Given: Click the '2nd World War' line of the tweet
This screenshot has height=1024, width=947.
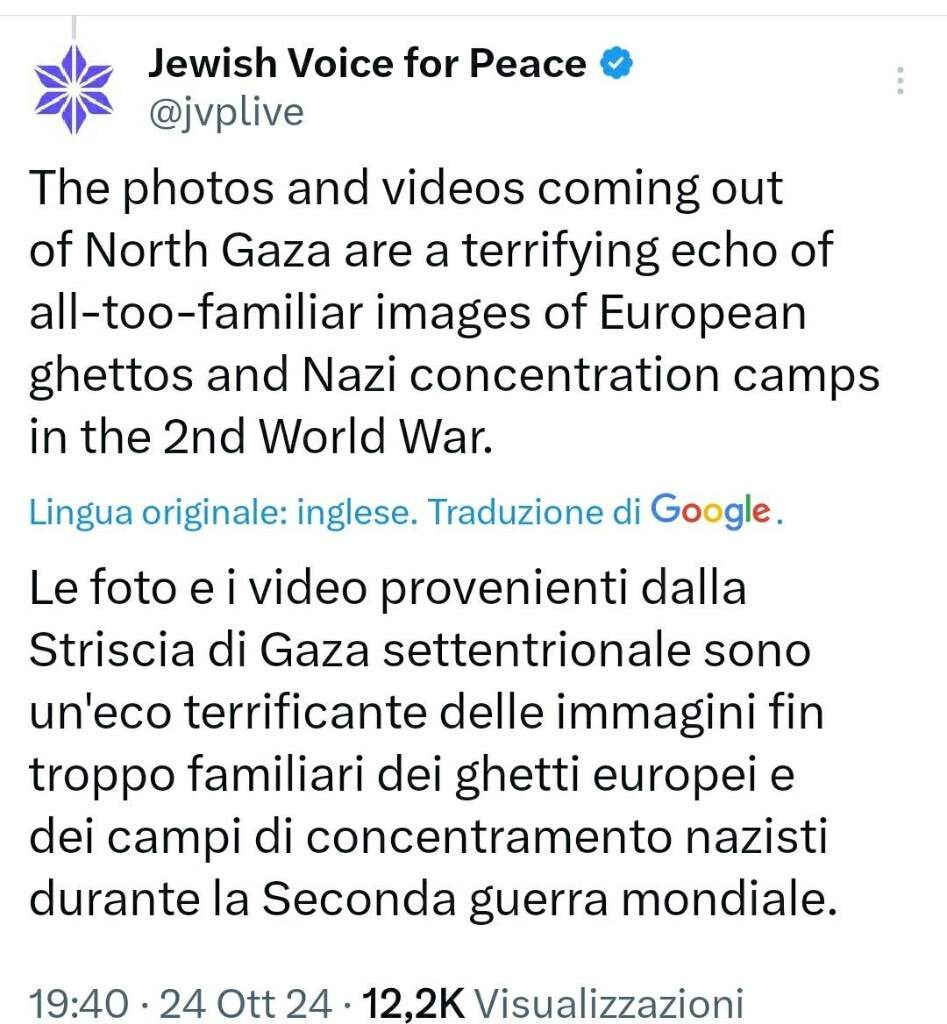Looking at the screenshot, I should pyautogui.click(x=327, y=436).
